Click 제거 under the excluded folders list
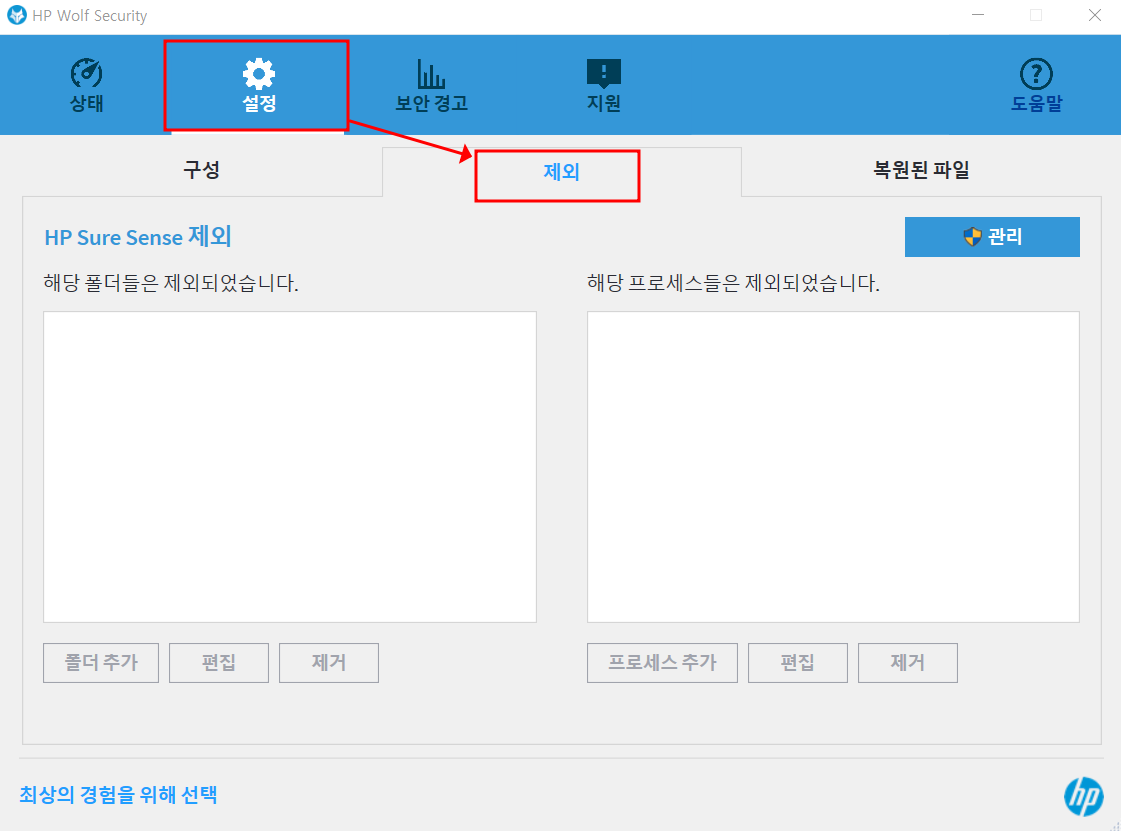1121x831 pixels. [x=329, y=662]
